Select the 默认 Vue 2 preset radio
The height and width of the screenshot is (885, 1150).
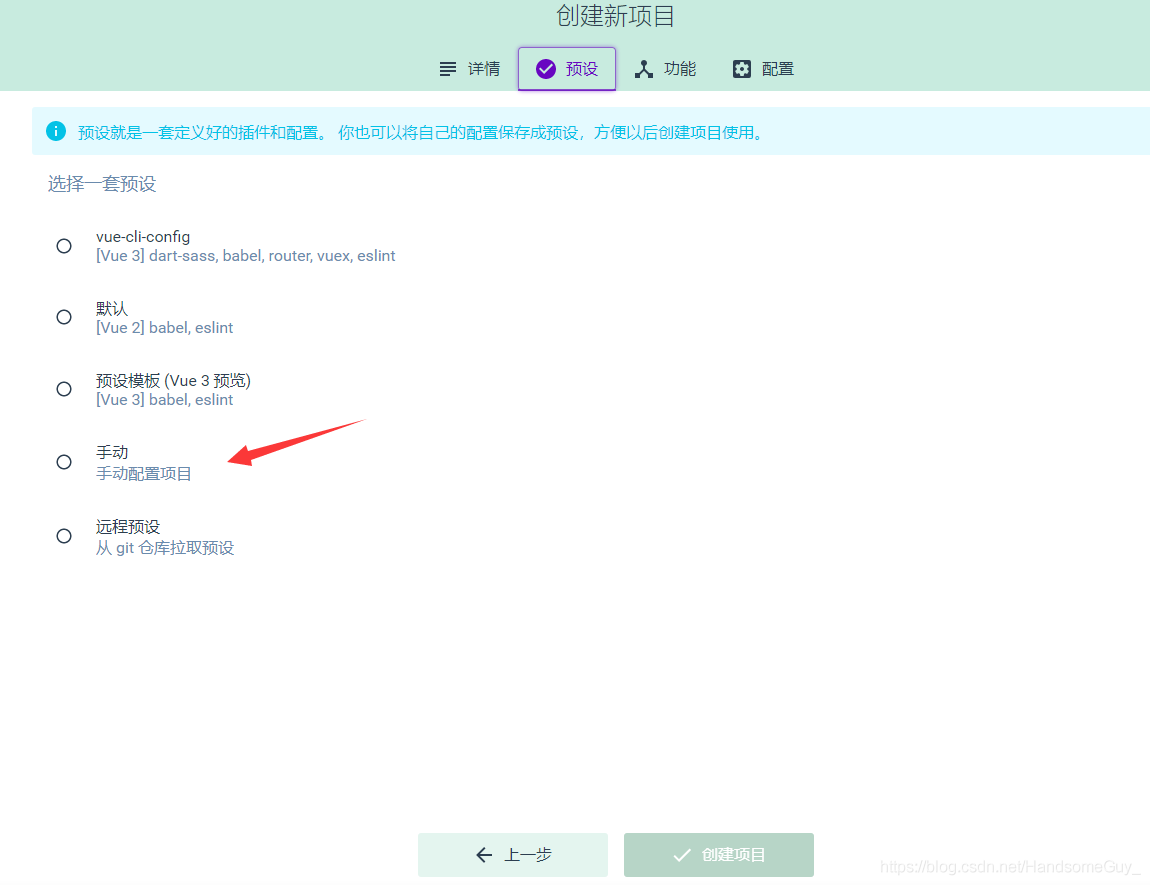64,317
